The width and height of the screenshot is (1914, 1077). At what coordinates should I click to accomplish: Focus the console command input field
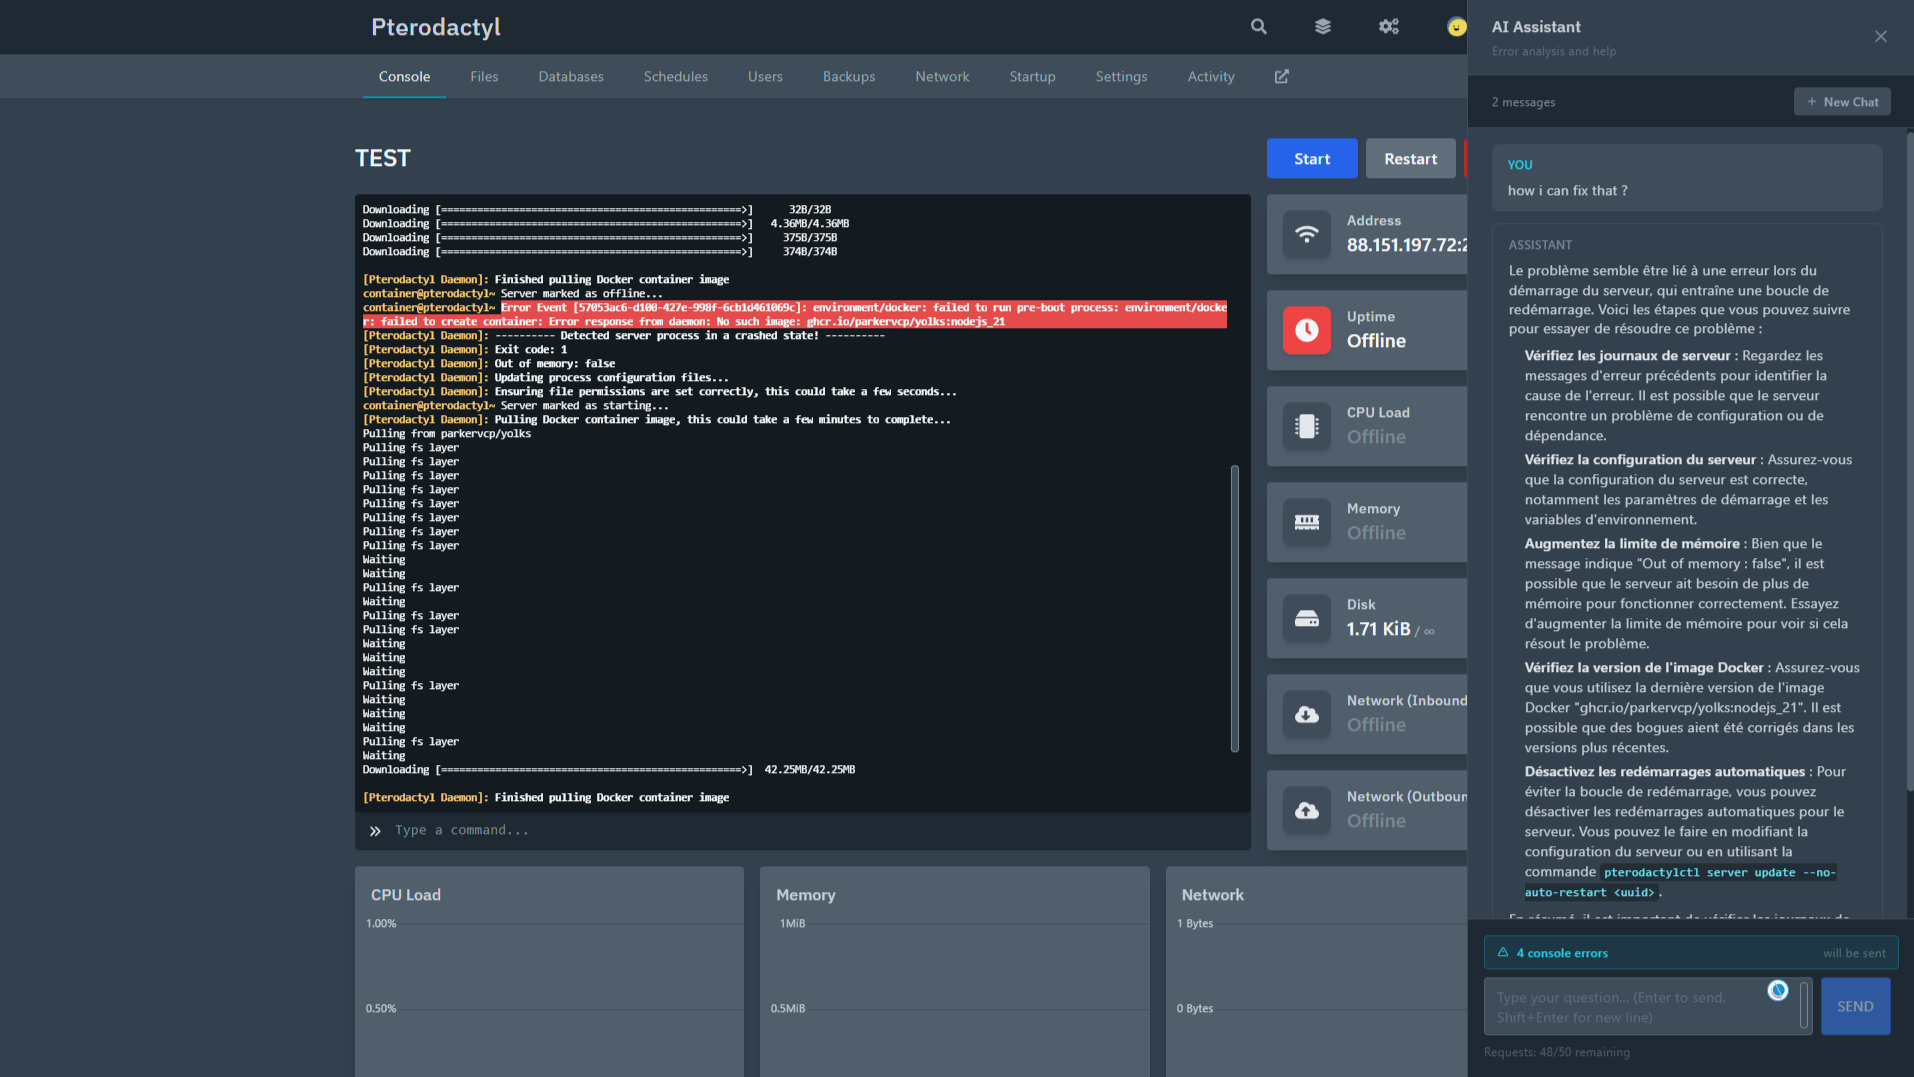(800, 830)
